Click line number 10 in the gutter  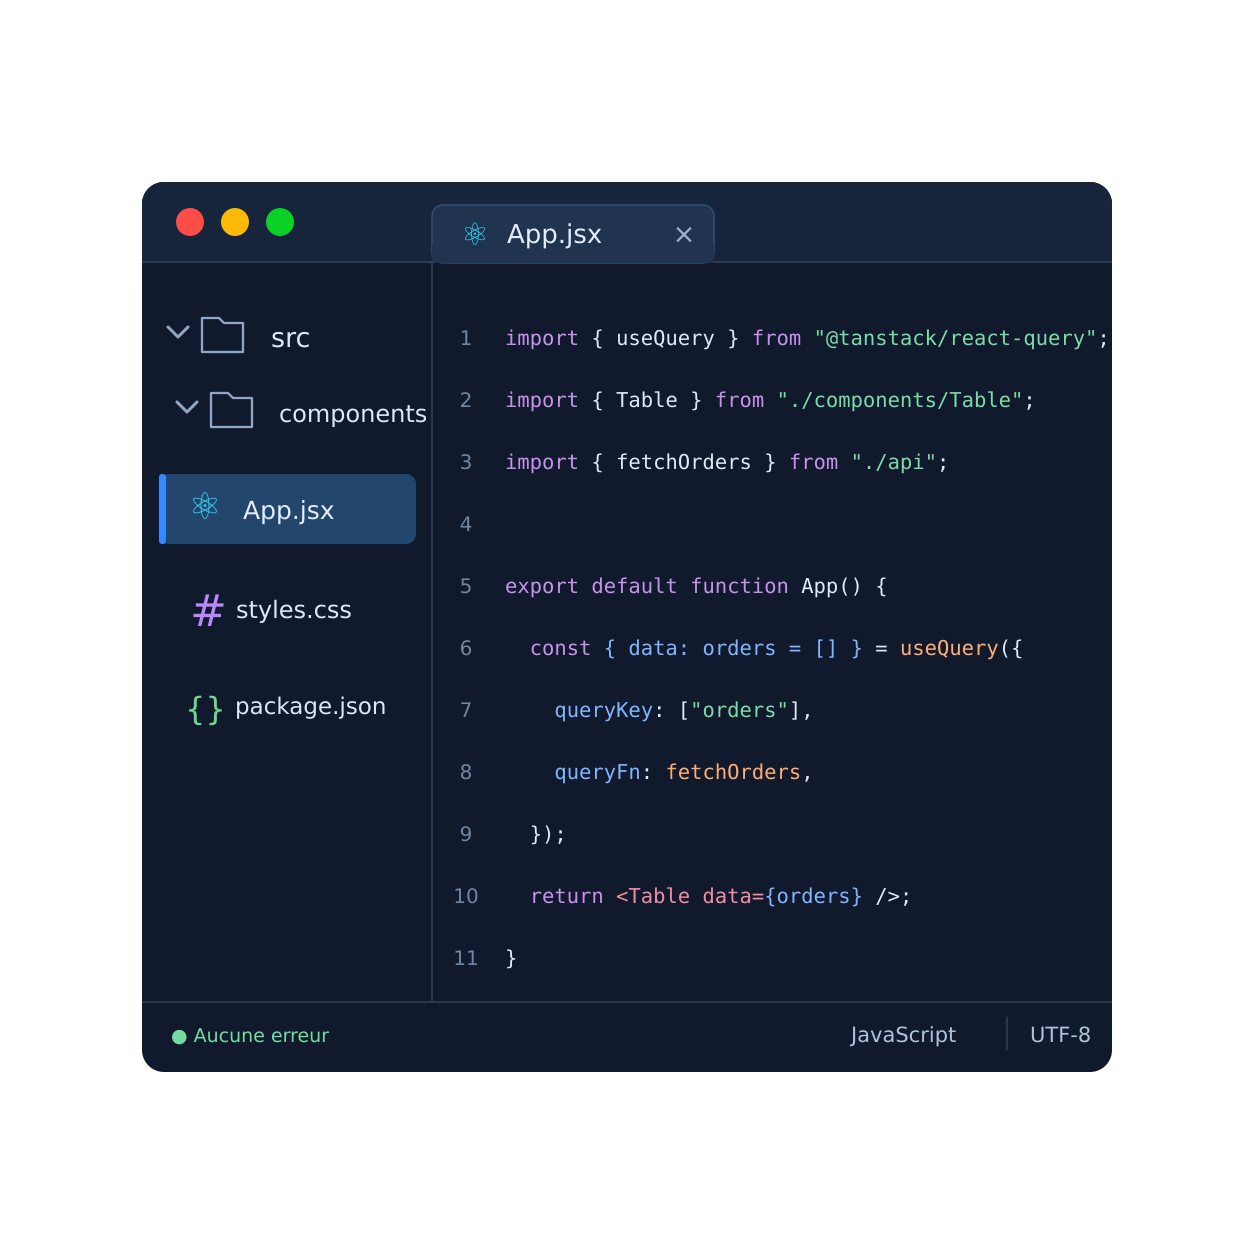[x=466, y=896]
